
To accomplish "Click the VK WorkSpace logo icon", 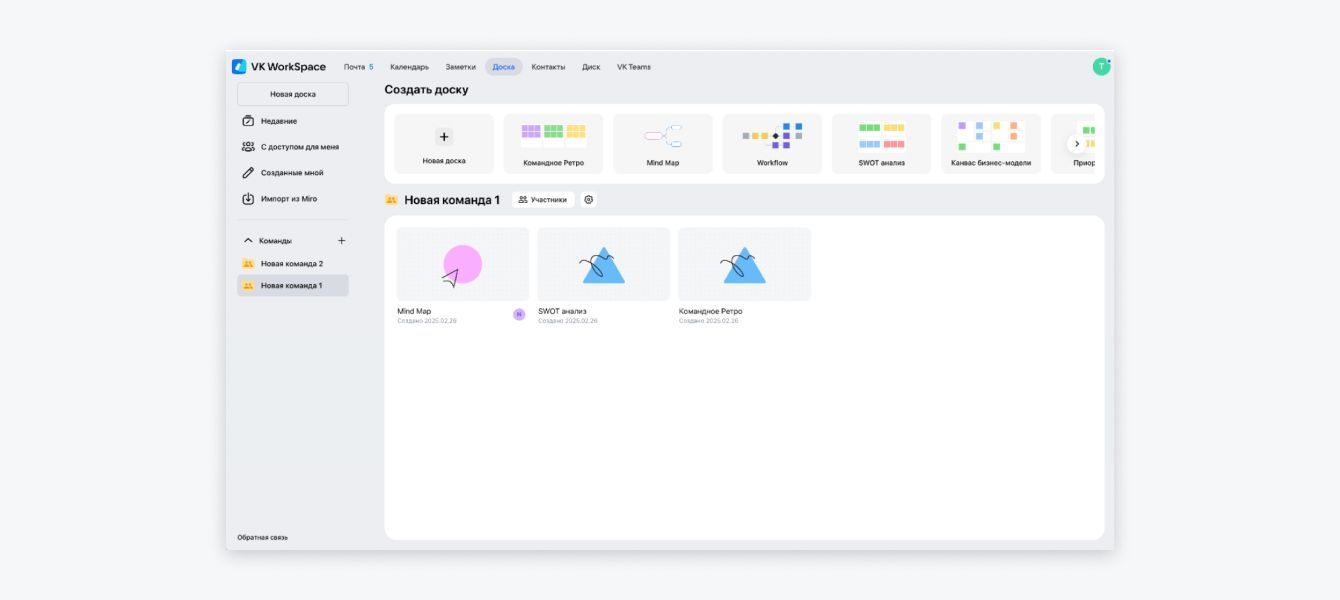I will pos(239,67).
